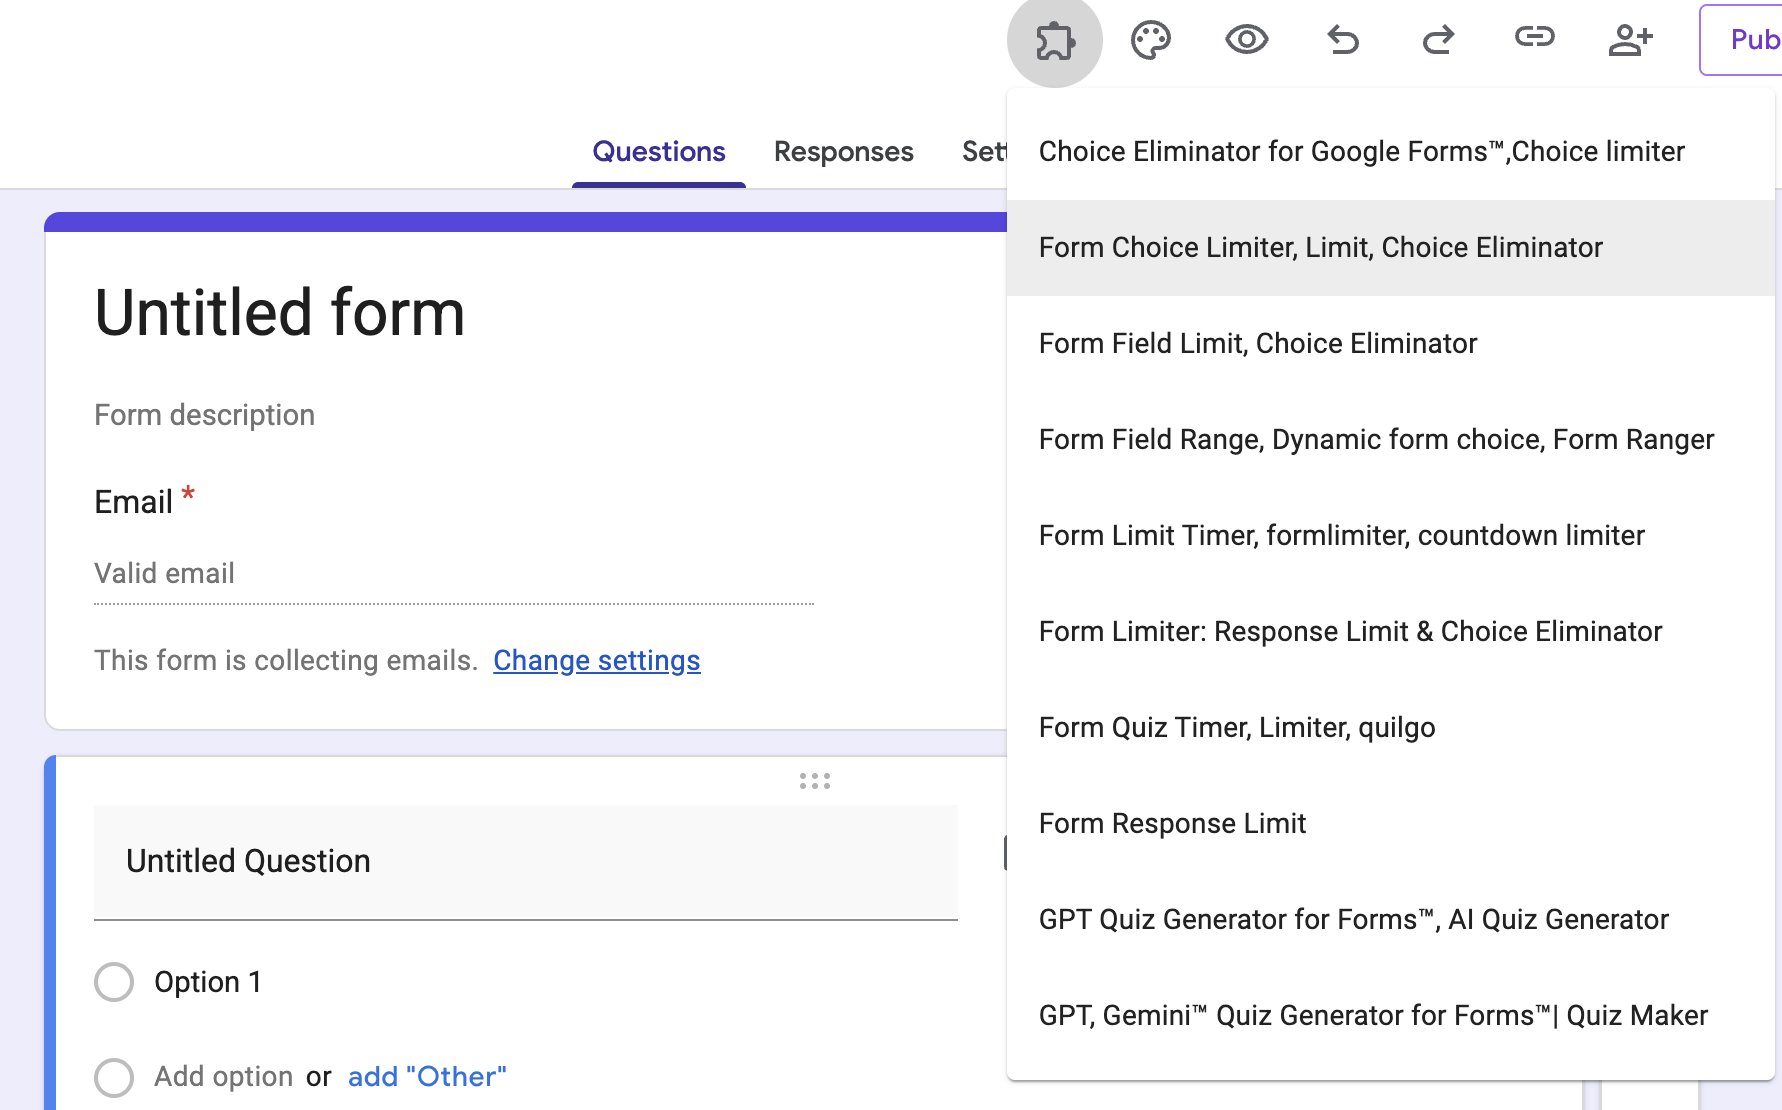Viewport: 1782px width, 1110px height.
Task: Add collaborators via person-plus icon
Action: point(1630,40)
